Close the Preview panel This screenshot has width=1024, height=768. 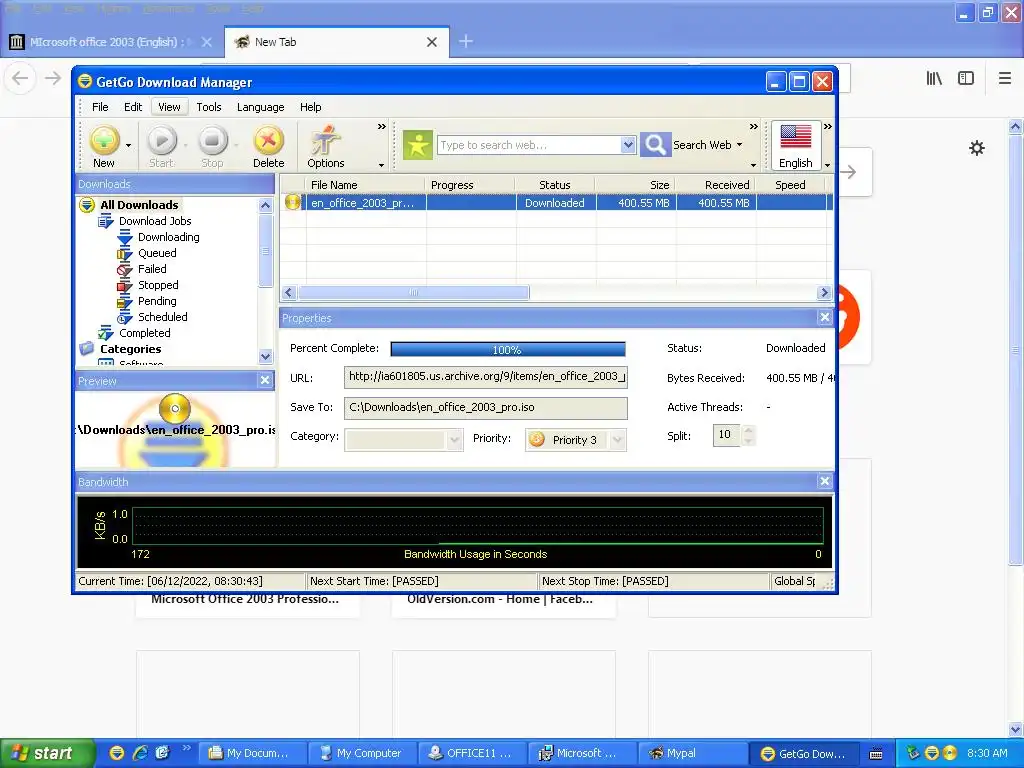click(x=264, y=380)
